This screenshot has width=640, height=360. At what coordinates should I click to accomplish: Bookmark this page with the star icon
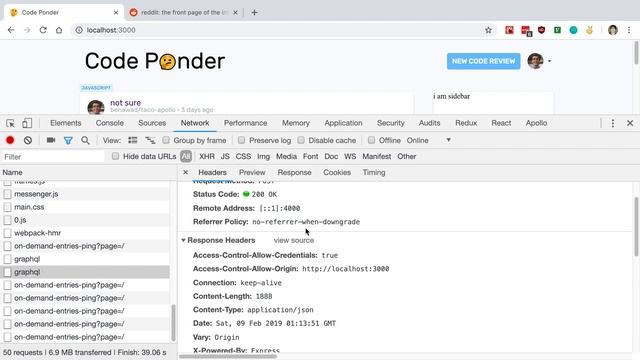point(488,30)
